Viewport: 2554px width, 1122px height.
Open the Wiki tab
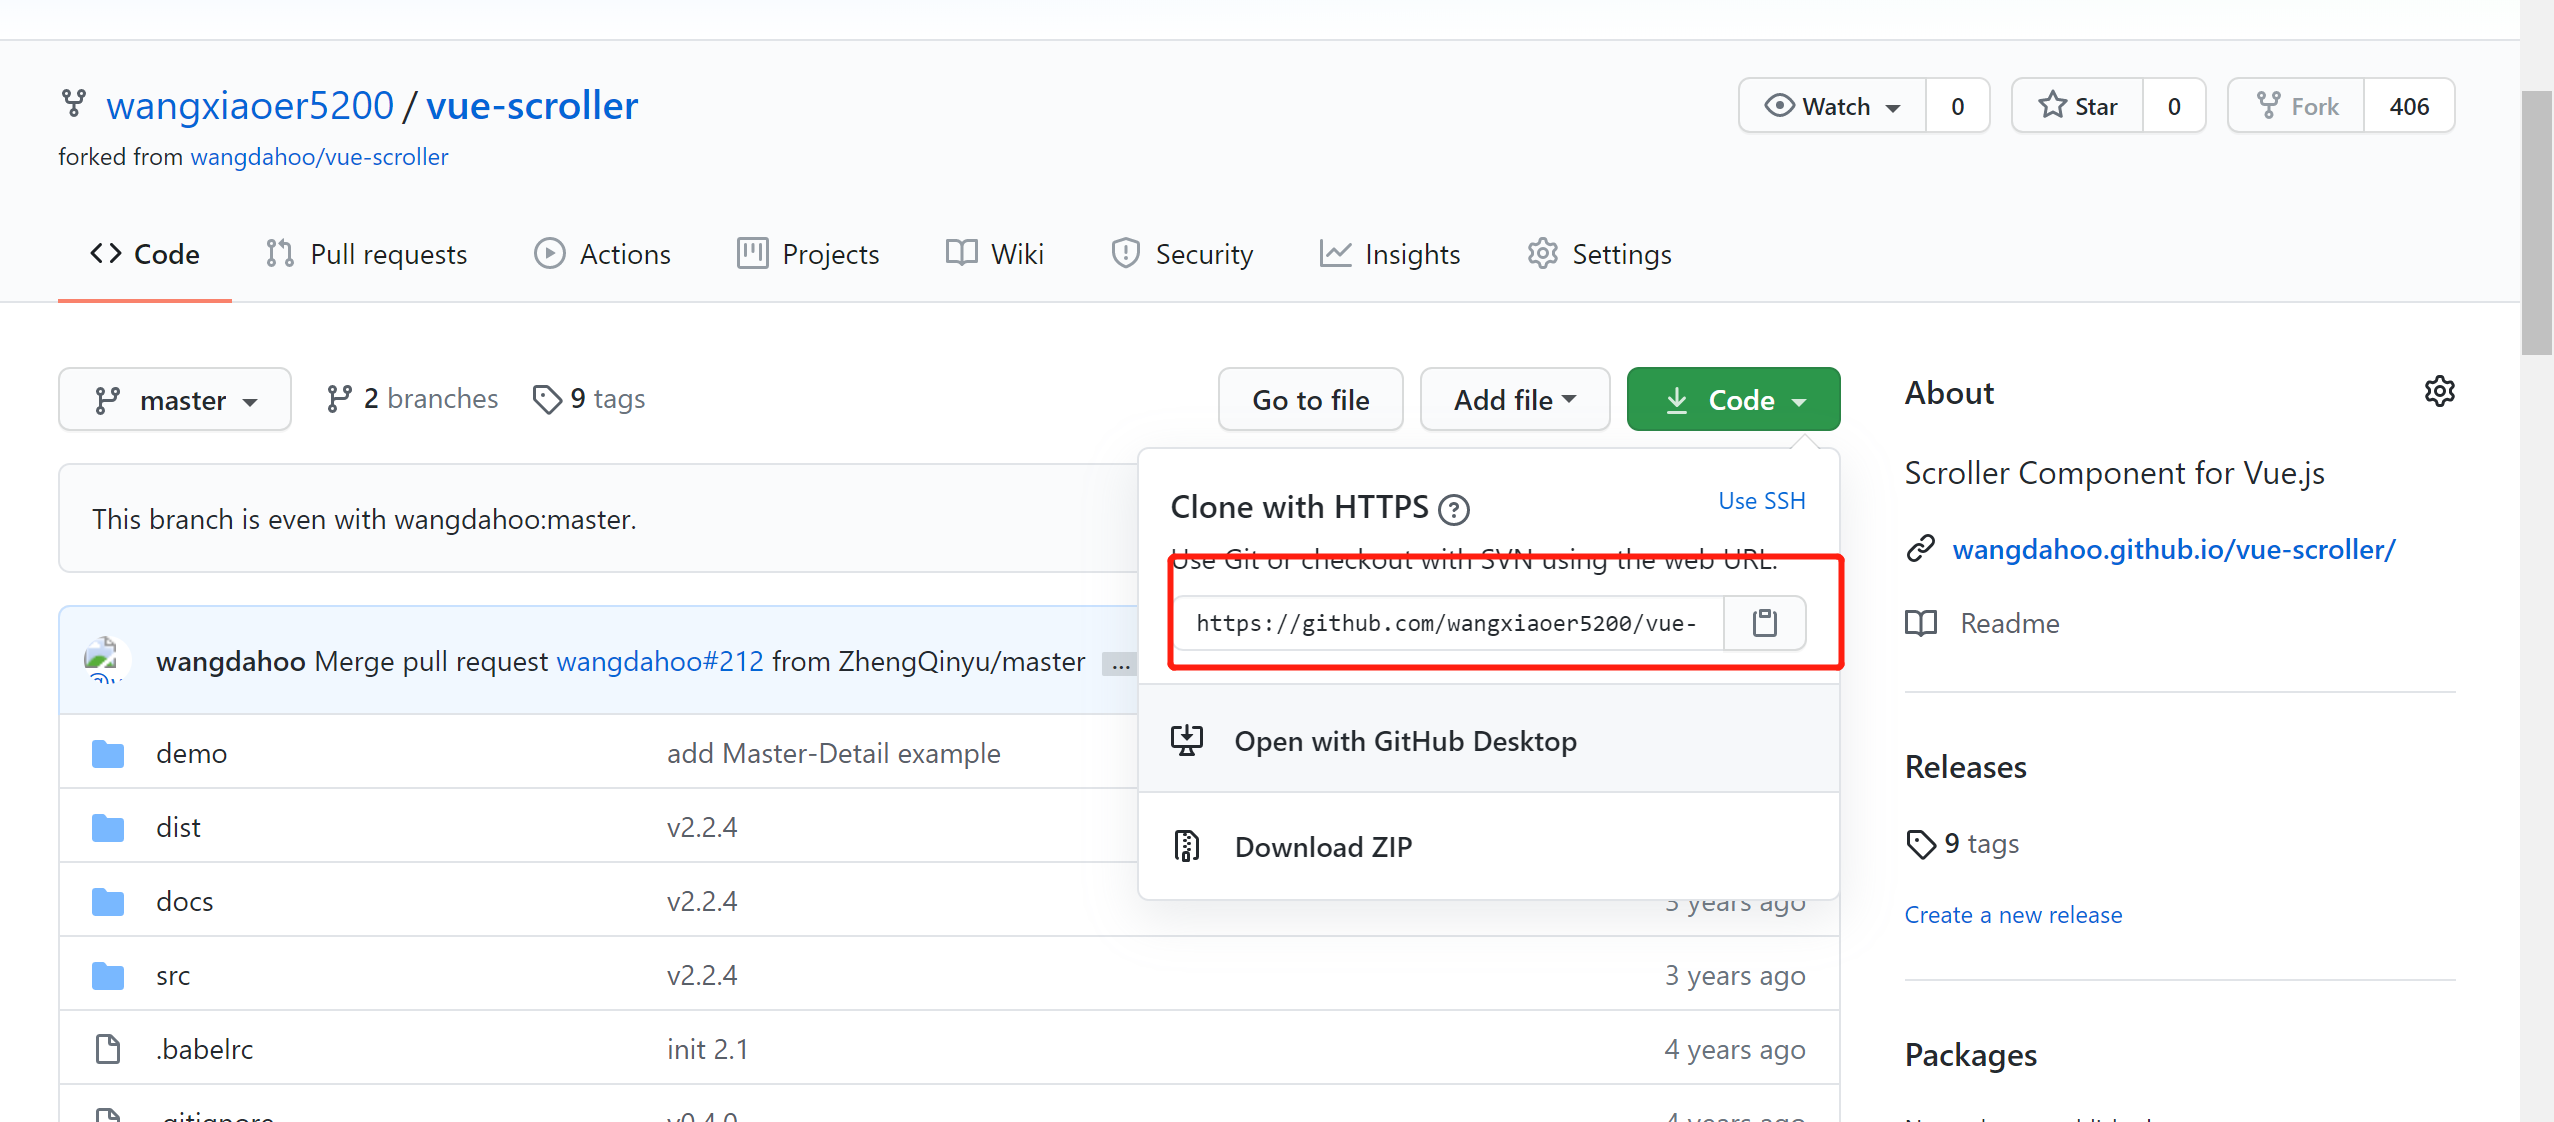(x=995, y=254)
